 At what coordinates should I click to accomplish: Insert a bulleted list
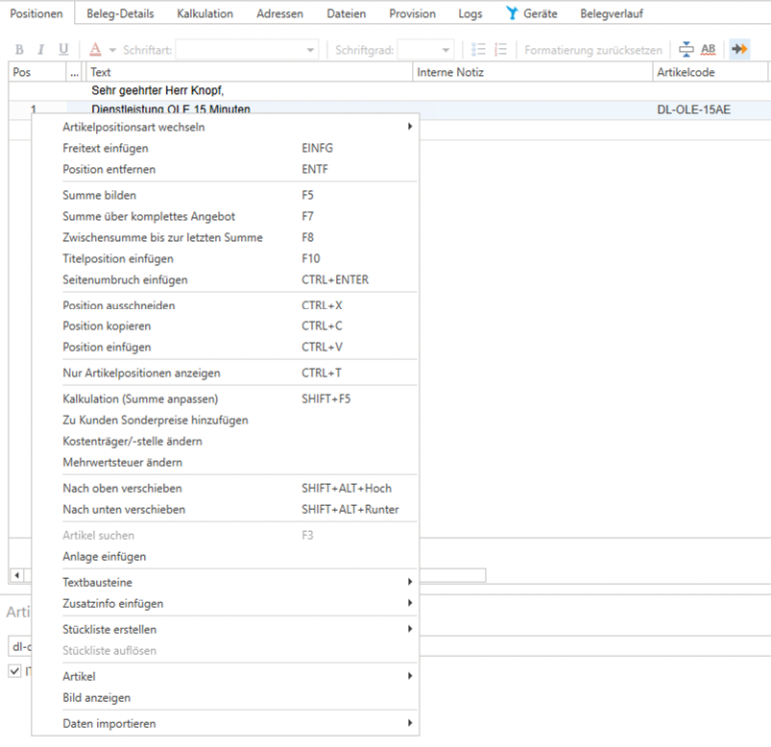point(478,49)
